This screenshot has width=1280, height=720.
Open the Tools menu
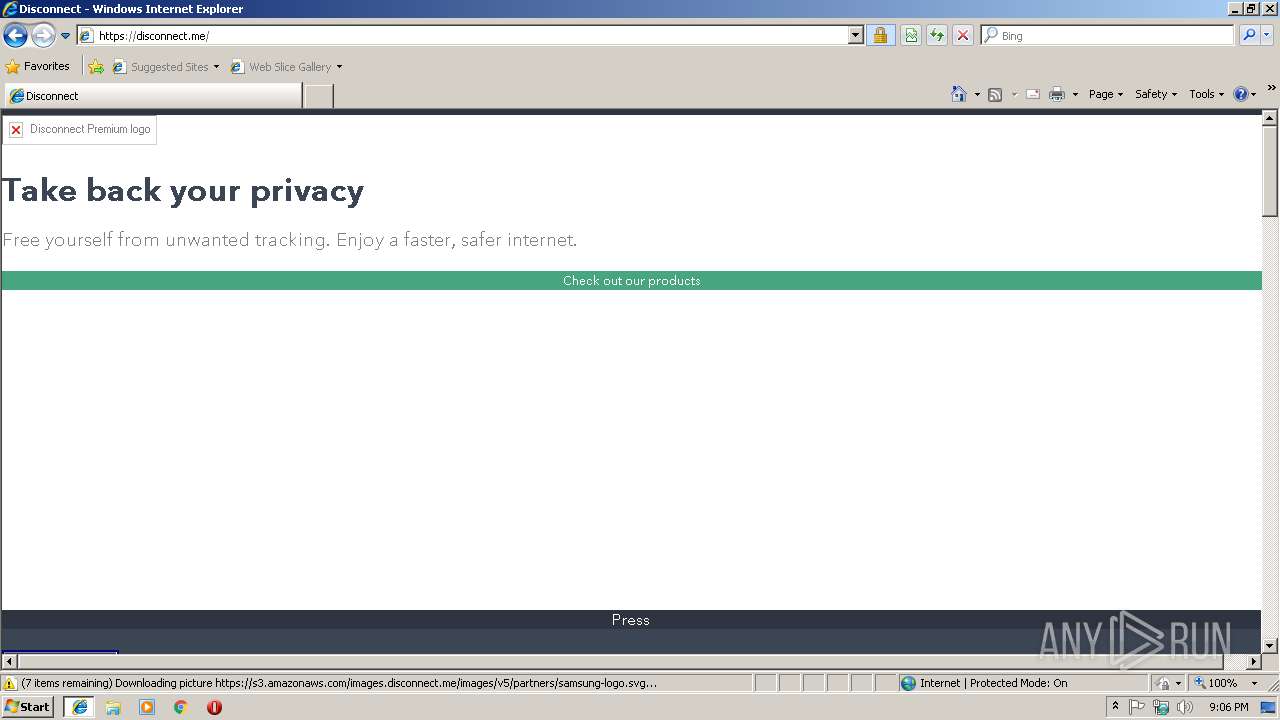pyautogui.click(x=1206, y=94)
